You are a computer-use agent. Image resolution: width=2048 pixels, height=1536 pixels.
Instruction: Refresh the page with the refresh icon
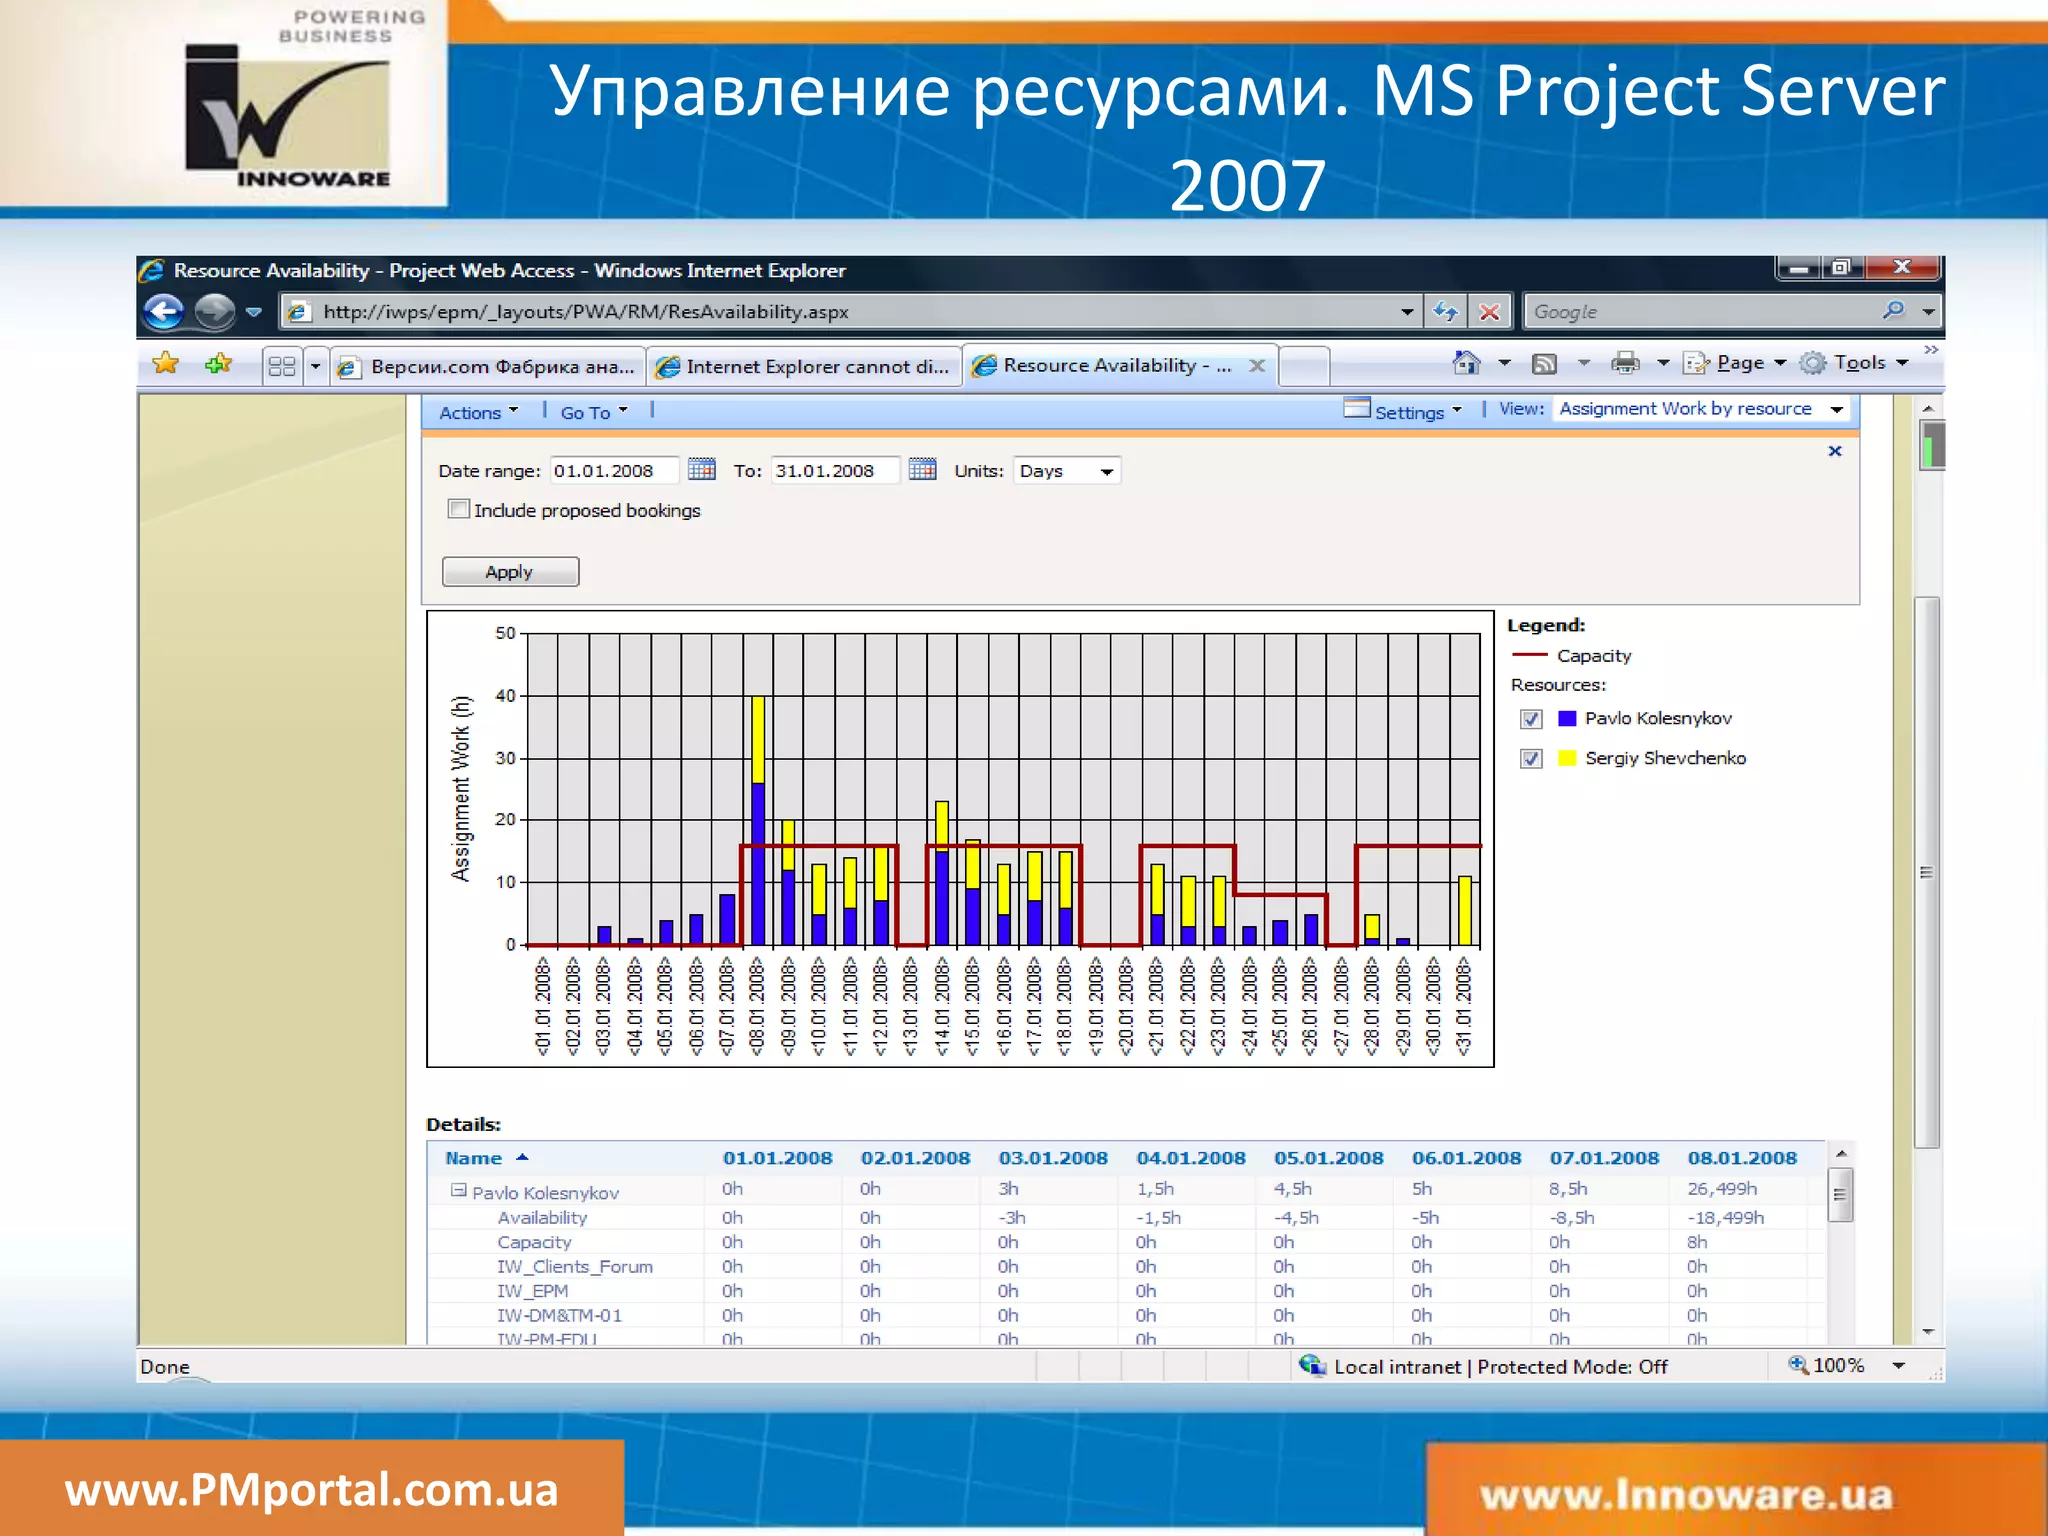point(1445,312)
